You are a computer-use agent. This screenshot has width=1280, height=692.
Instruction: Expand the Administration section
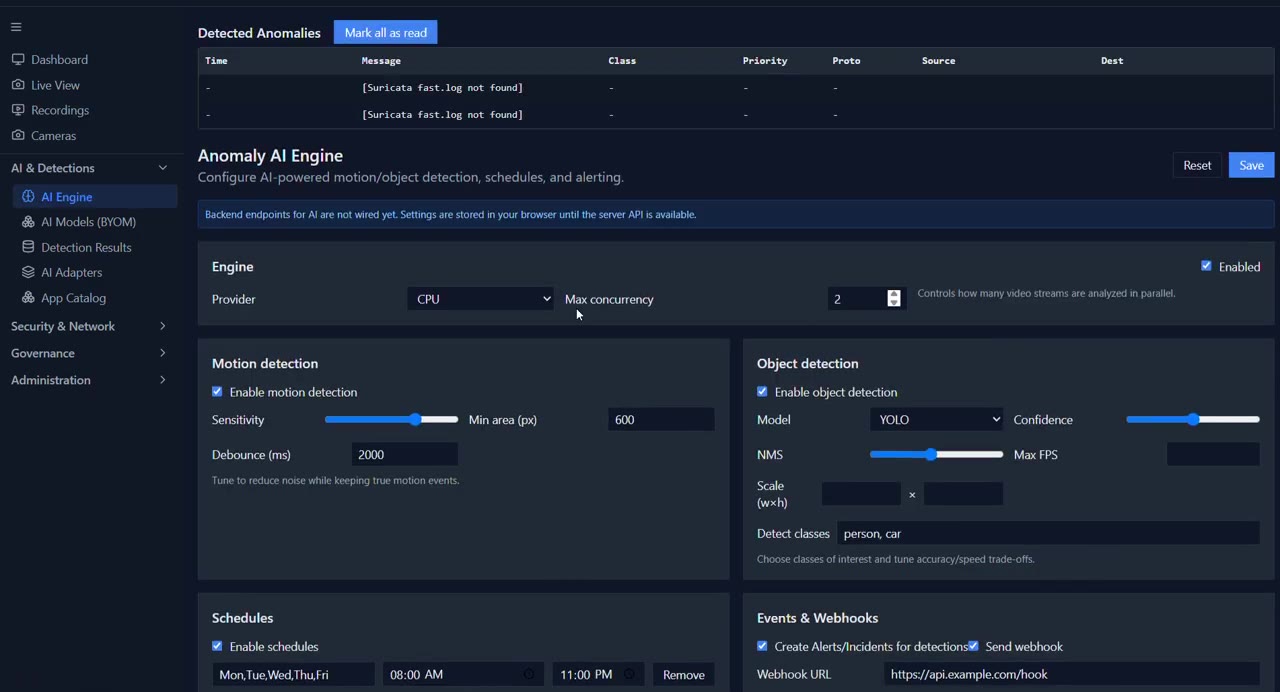162,380
